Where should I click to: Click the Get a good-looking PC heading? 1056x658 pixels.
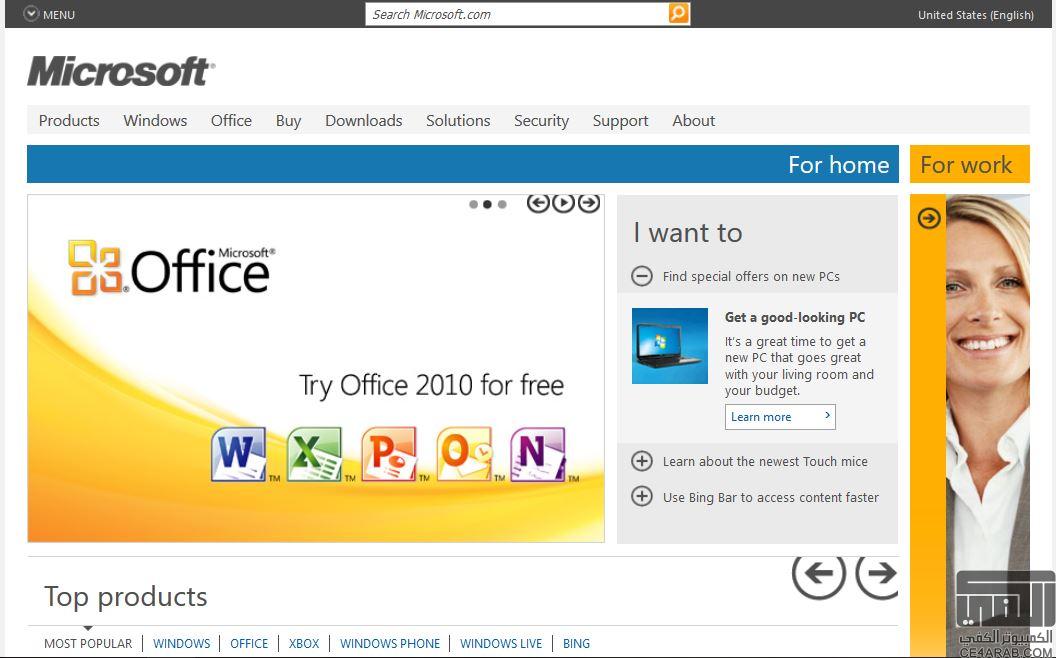click(x=795, y=317)
